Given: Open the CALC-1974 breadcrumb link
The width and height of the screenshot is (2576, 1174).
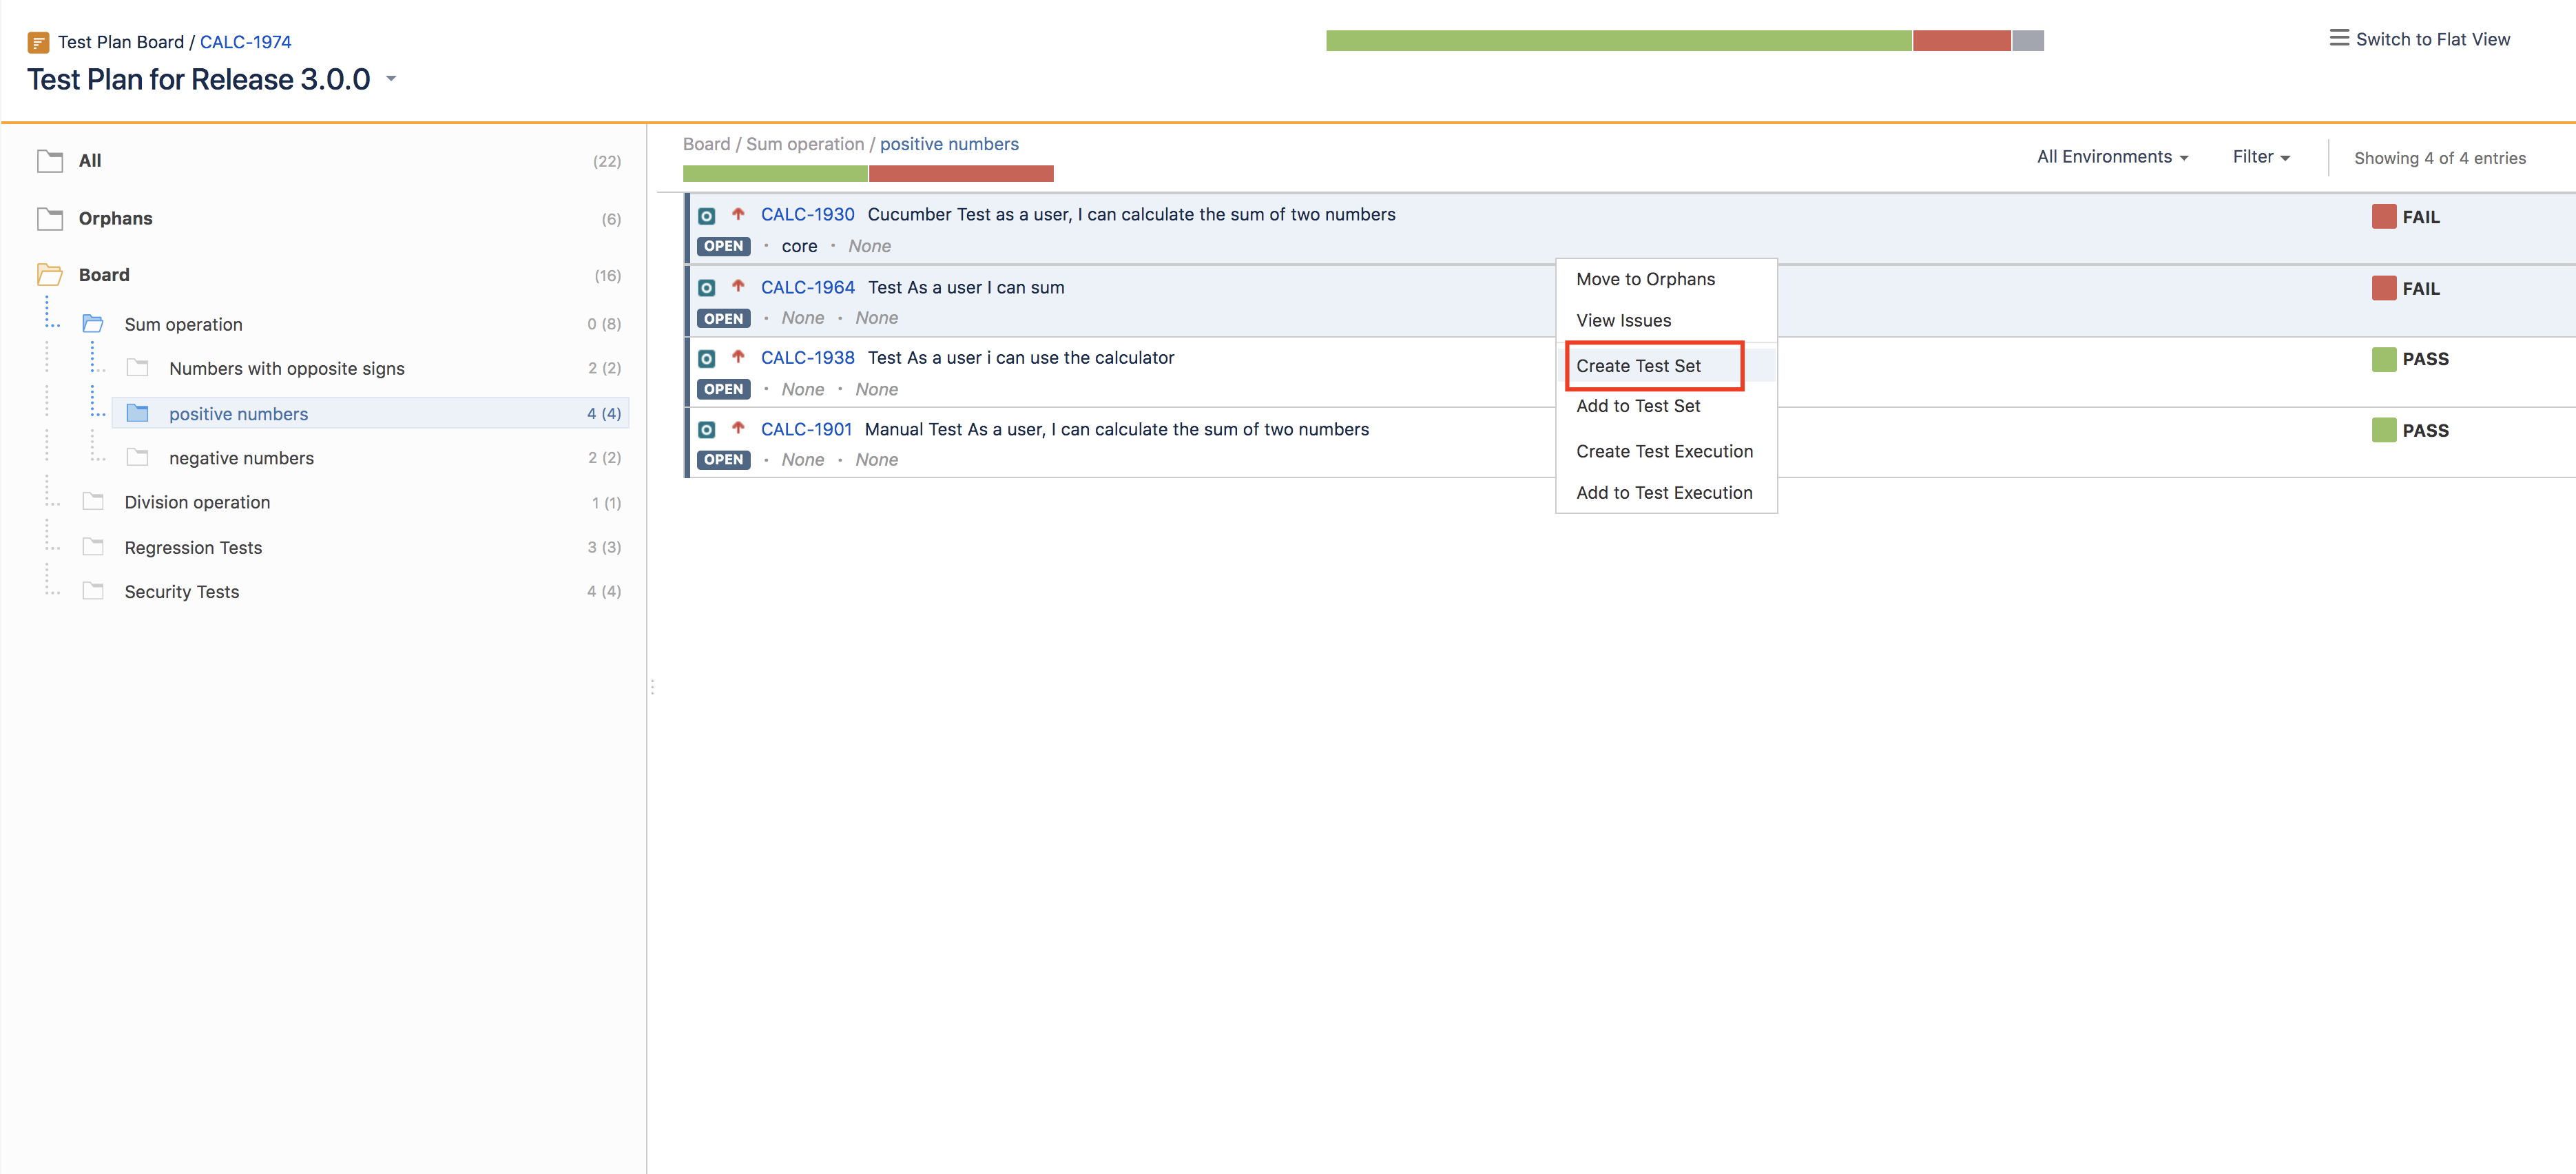Looking at the screenshot, I should pos(245,42).
